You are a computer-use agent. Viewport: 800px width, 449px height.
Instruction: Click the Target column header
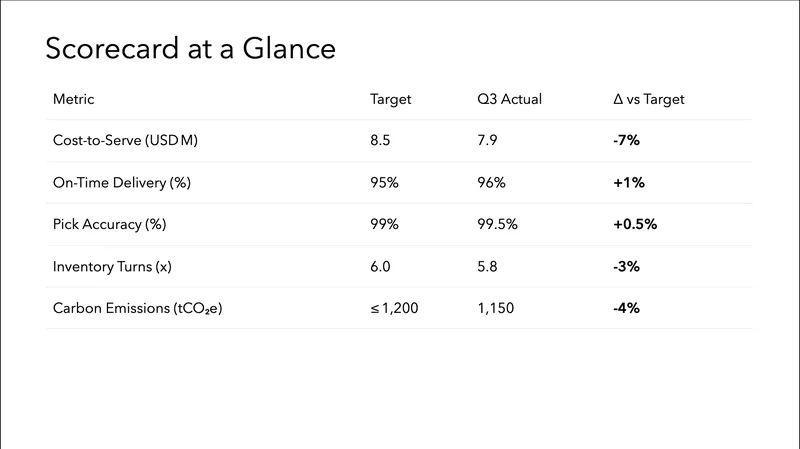391,99
